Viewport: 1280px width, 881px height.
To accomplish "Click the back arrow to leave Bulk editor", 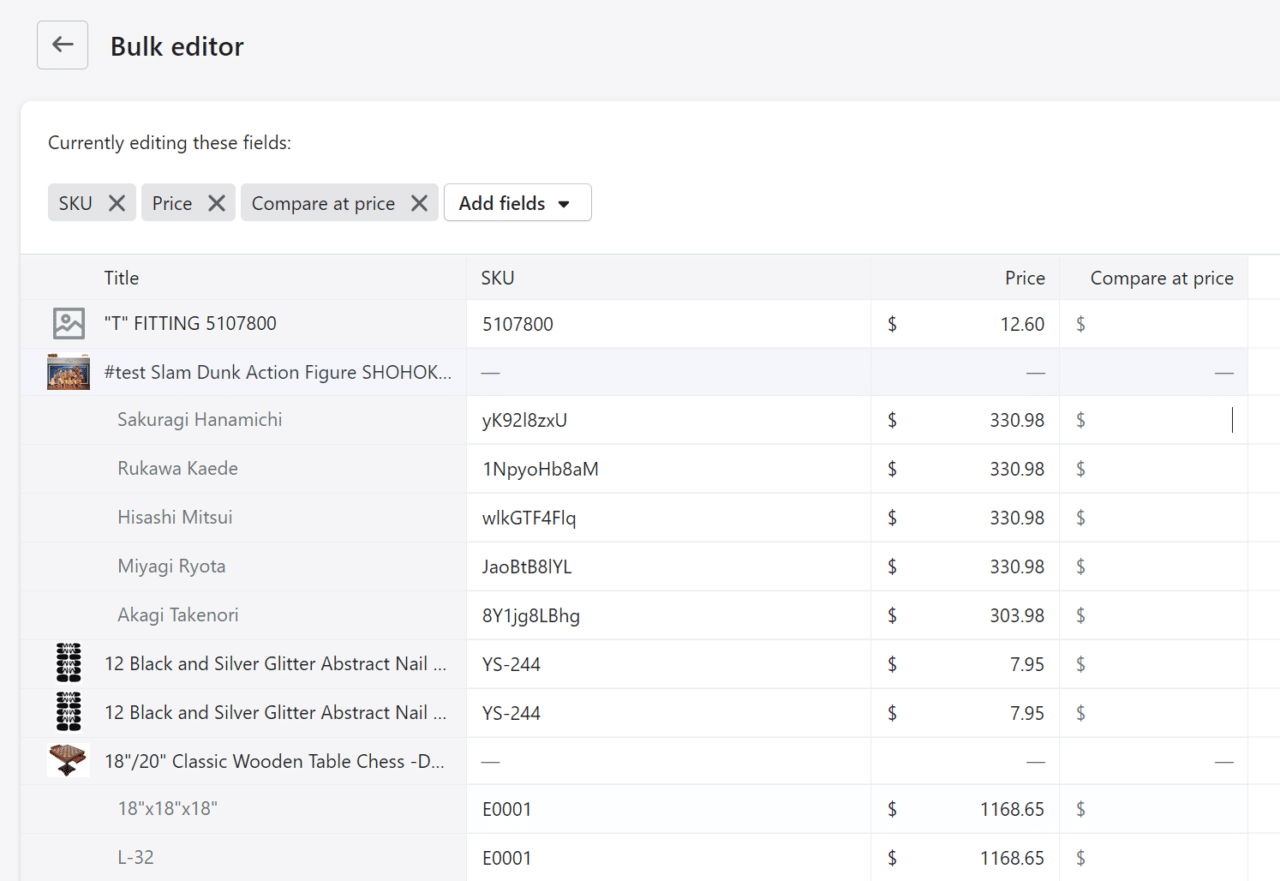I will click(x=62, y=45).
